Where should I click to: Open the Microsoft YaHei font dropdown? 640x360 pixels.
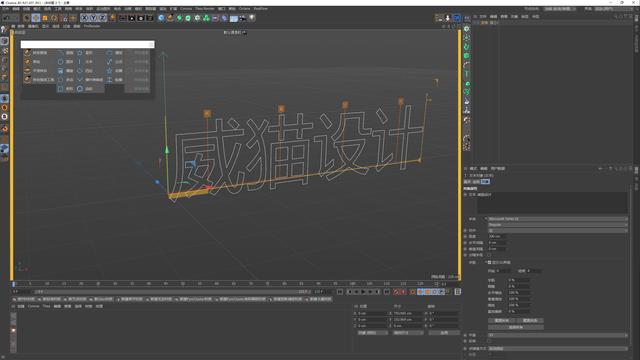pyautogui.click(x=558, y=219)
